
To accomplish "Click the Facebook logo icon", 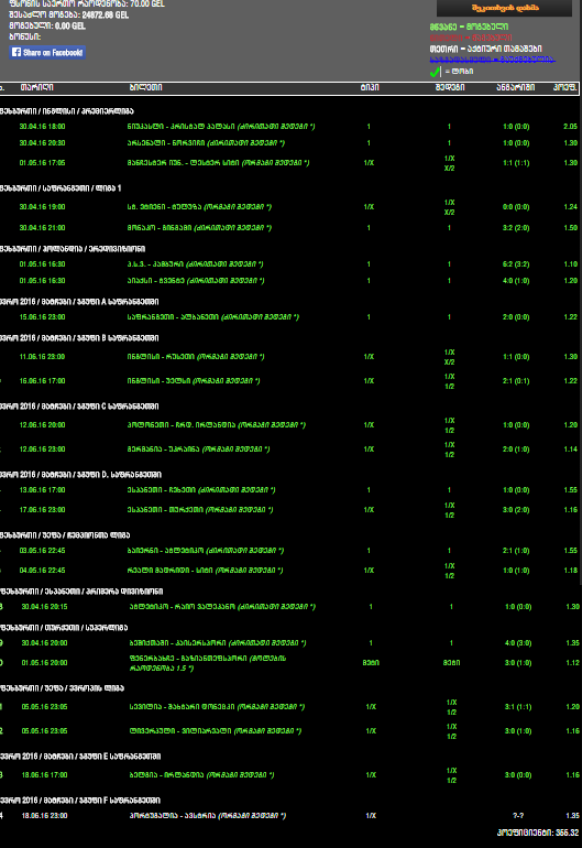I will click(x=16, y=52).
